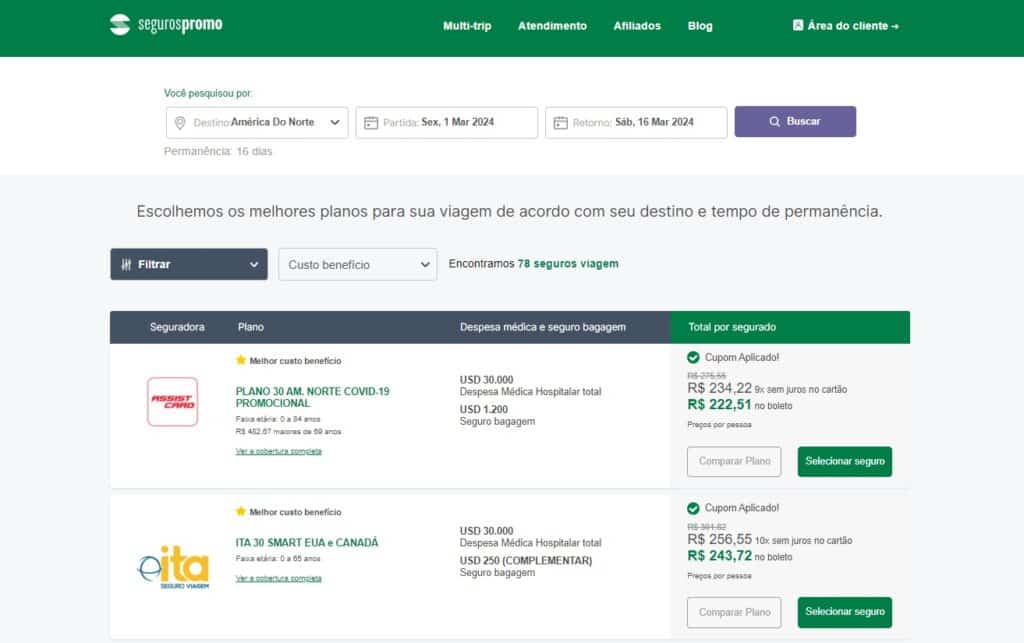The height and width of the screenshot is (643, 1024).
Task: Click the Buscar button
Action: pos(796,120)
